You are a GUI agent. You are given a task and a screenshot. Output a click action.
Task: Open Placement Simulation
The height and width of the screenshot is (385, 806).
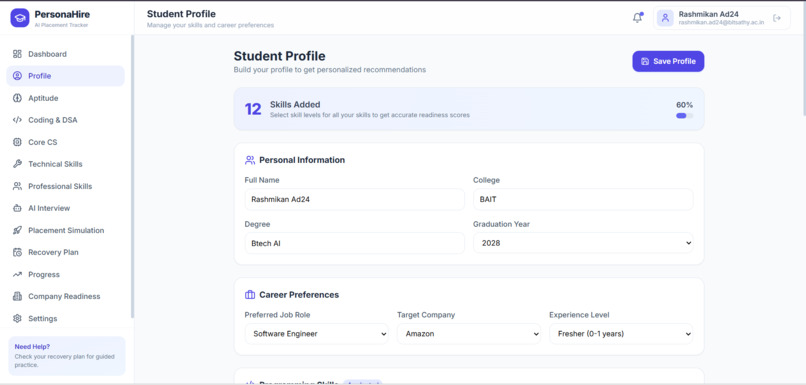tap(65, 230)
